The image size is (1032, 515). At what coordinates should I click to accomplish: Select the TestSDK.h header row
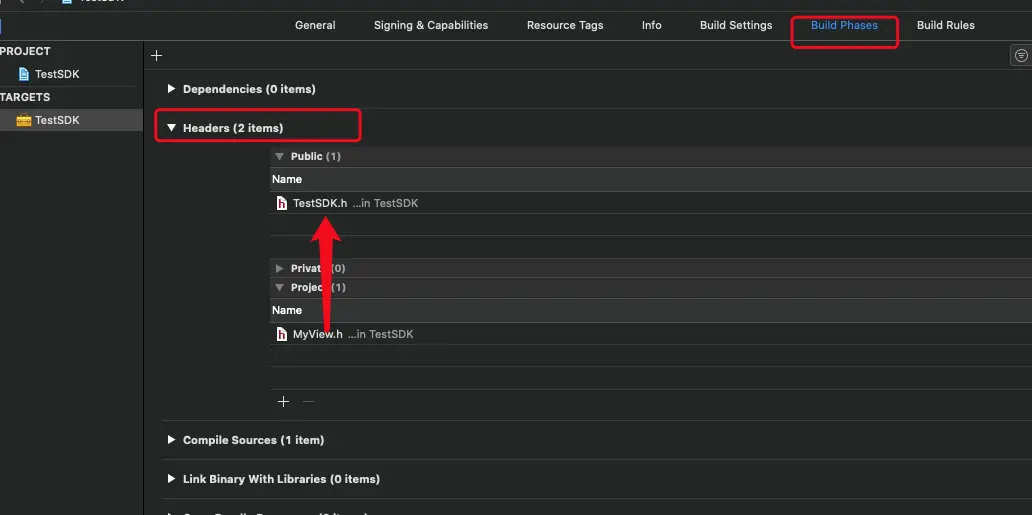[651, 203]
